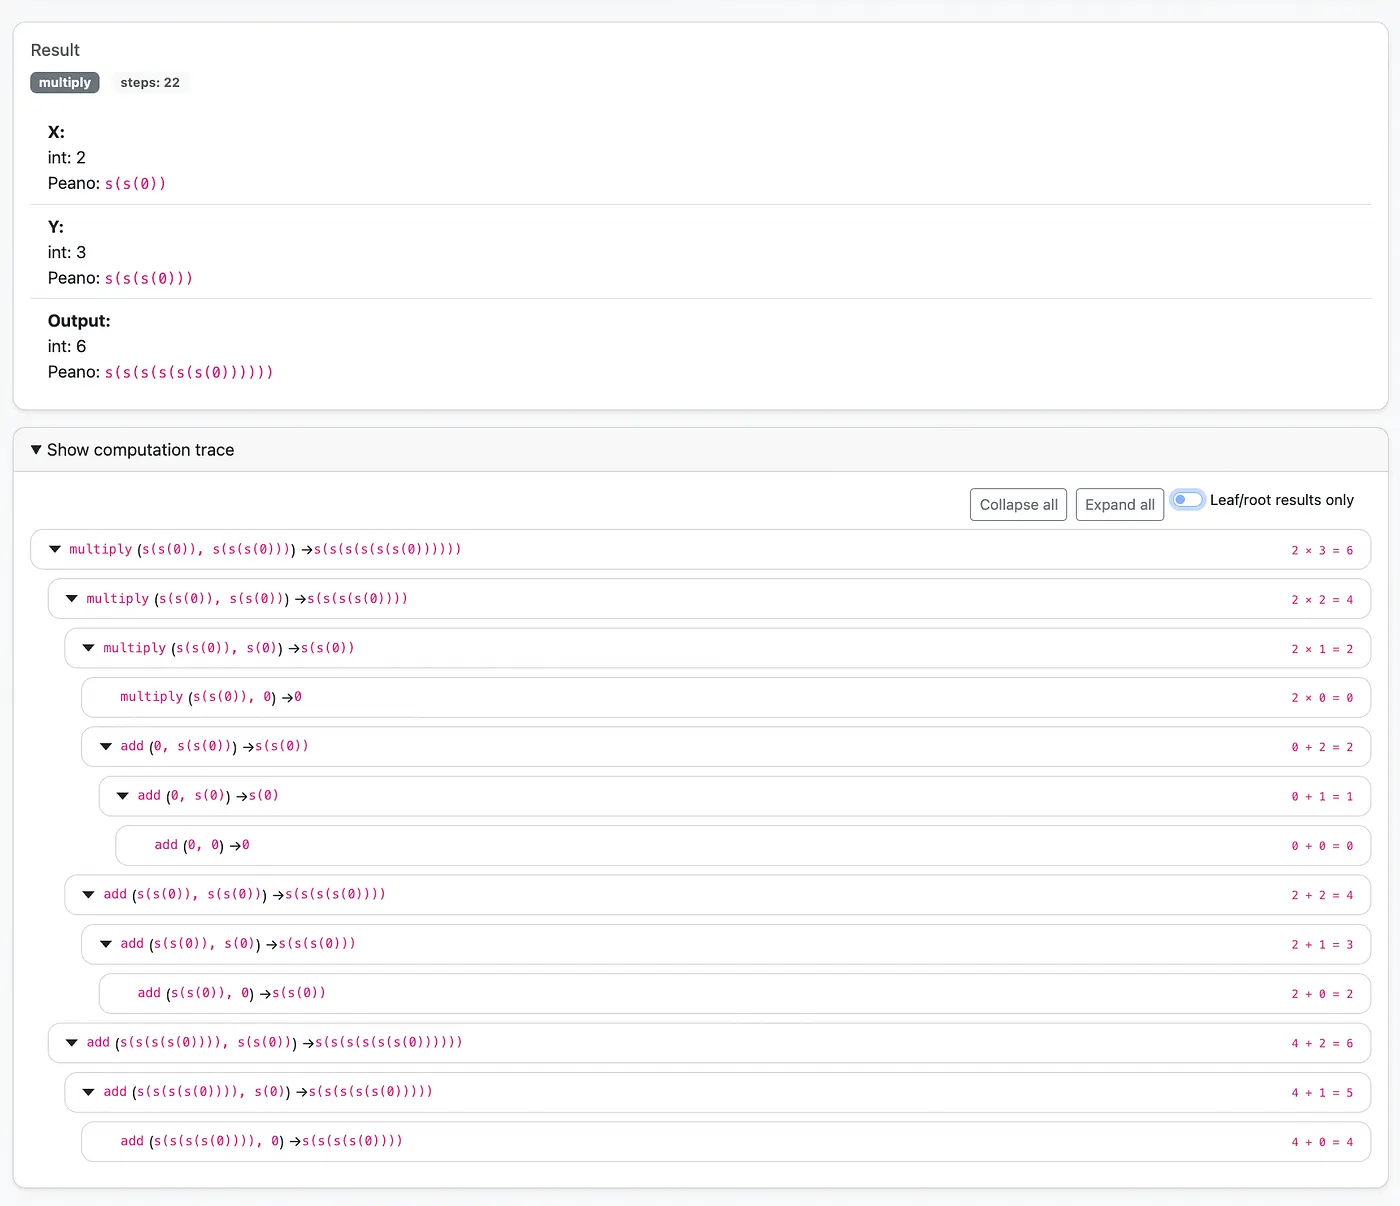Click the steps: 22 badge
The height and width of the screenshot is (1206, 1400).
tap(150, 83)
